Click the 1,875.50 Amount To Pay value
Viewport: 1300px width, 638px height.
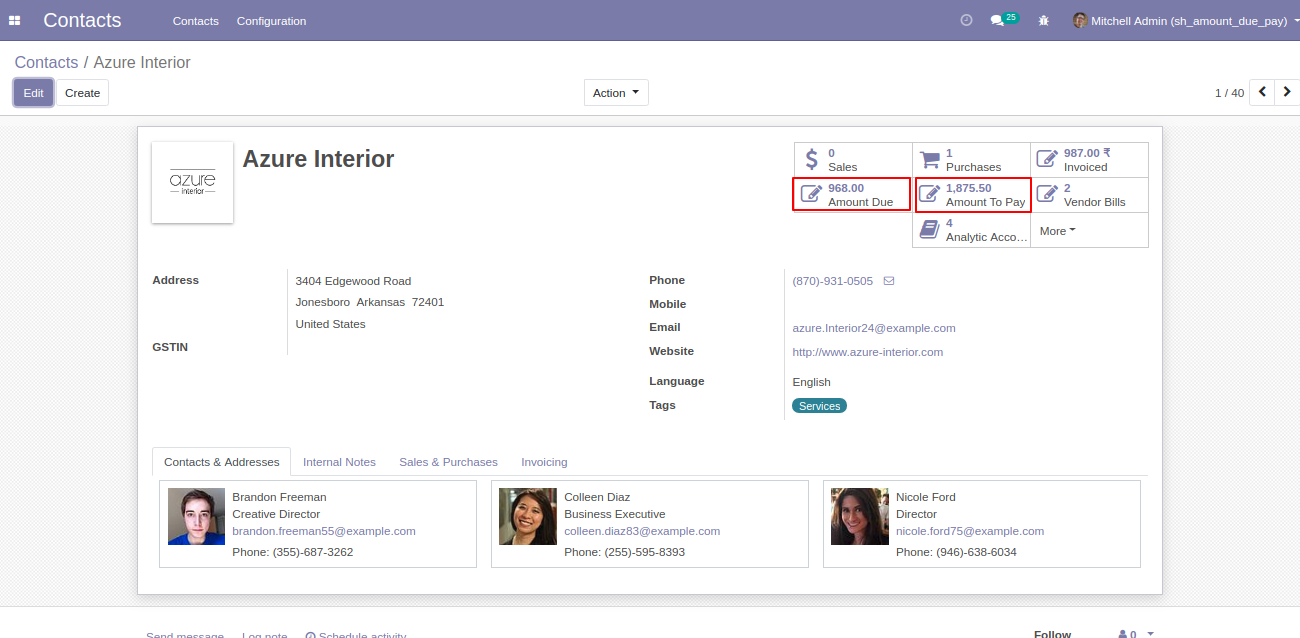pos(969,188)
